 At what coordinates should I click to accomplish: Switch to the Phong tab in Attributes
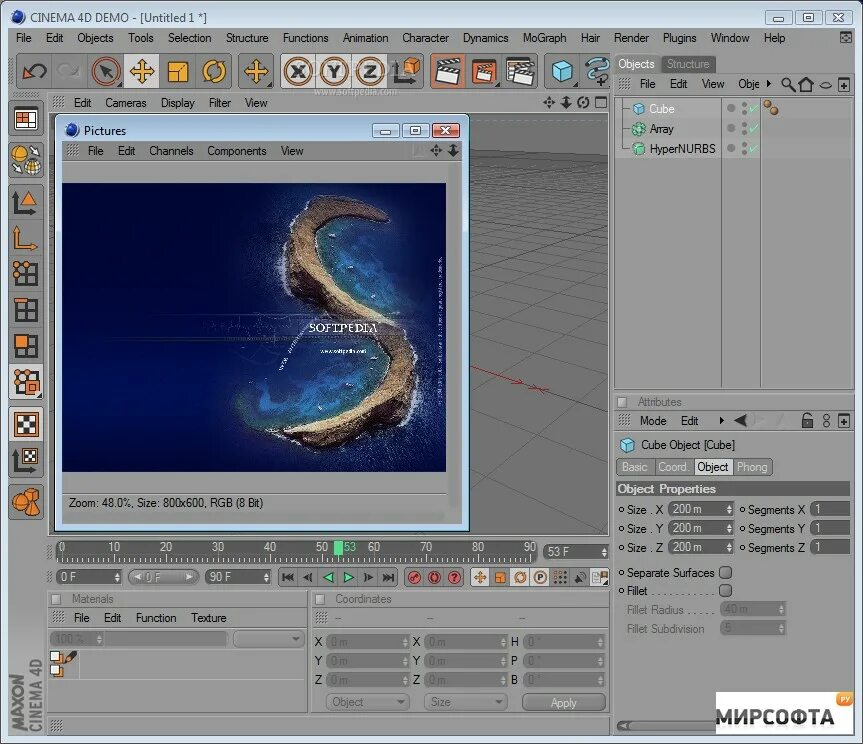(752, 467)
